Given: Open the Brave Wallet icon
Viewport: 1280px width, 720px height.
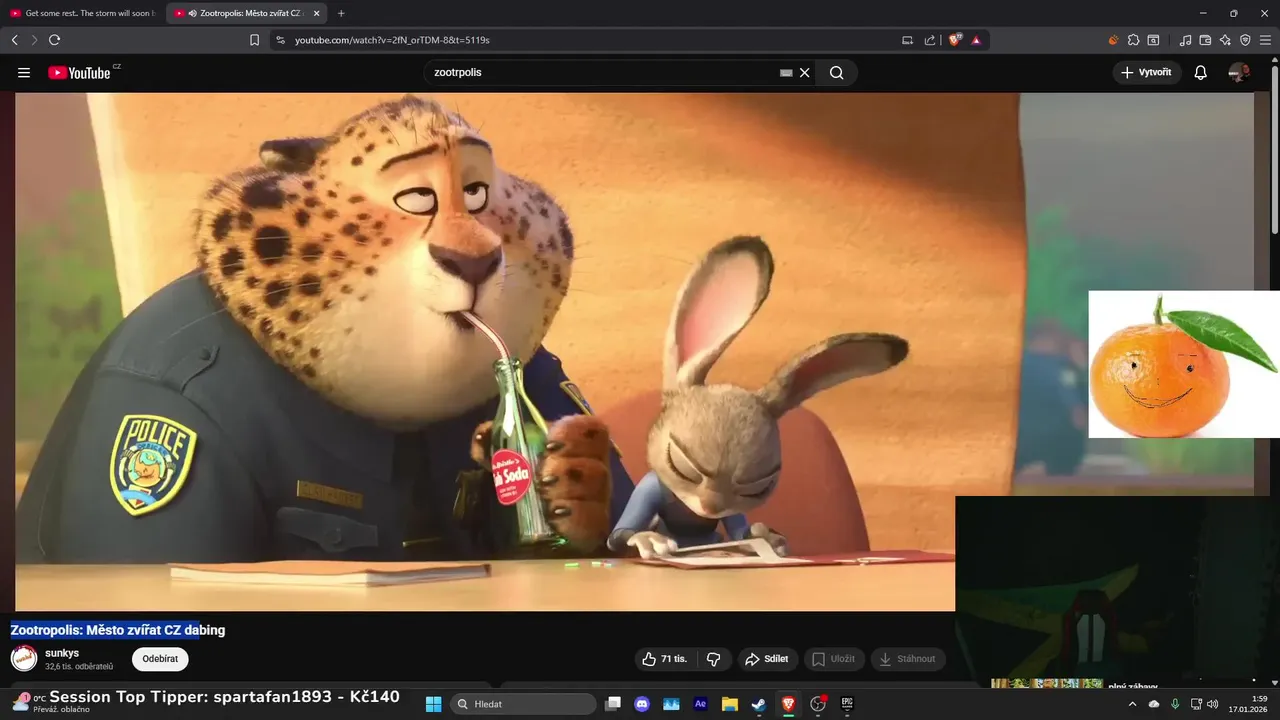Looking at the screenshot, I should point(1205,40).
